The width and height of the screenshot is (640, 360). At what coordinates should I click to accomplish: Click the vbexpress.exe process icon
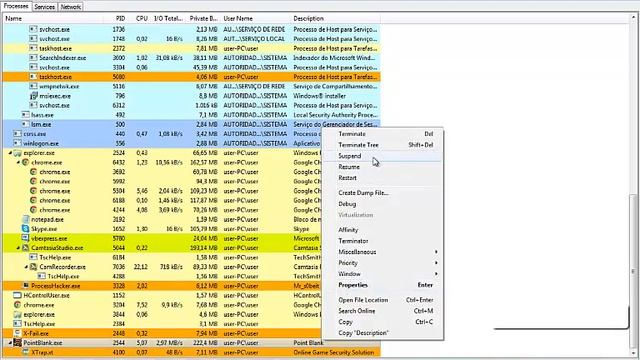coord(26,238)
